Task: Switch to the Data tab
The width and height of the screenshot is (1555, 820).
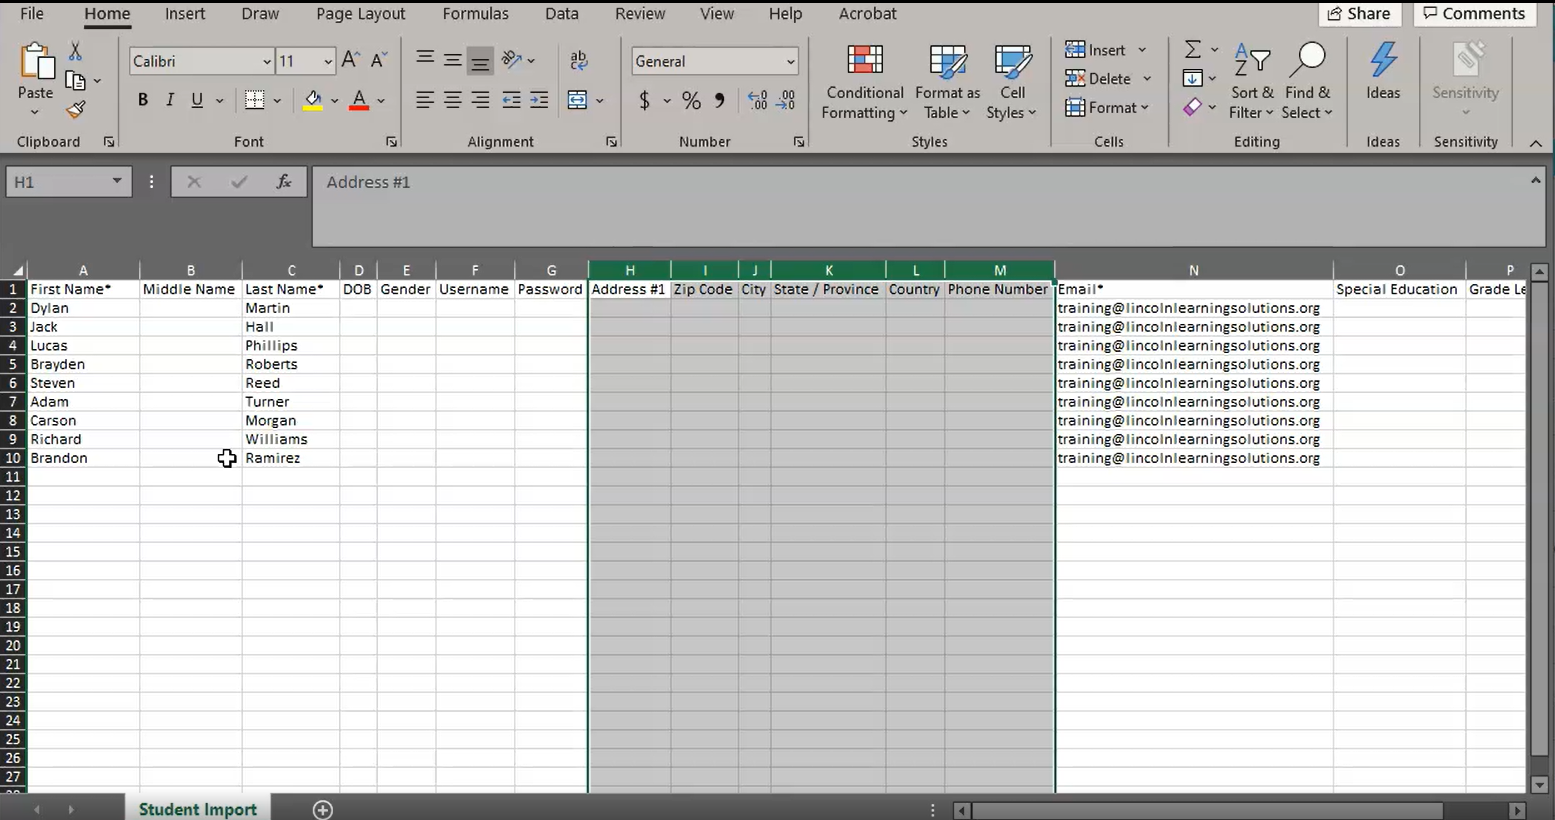Action: [x=562, y=14]
